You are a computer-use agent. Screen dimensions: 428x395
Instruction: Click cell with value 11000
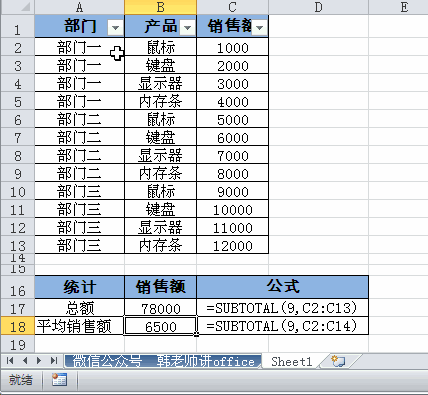click(x=233, y=227)
